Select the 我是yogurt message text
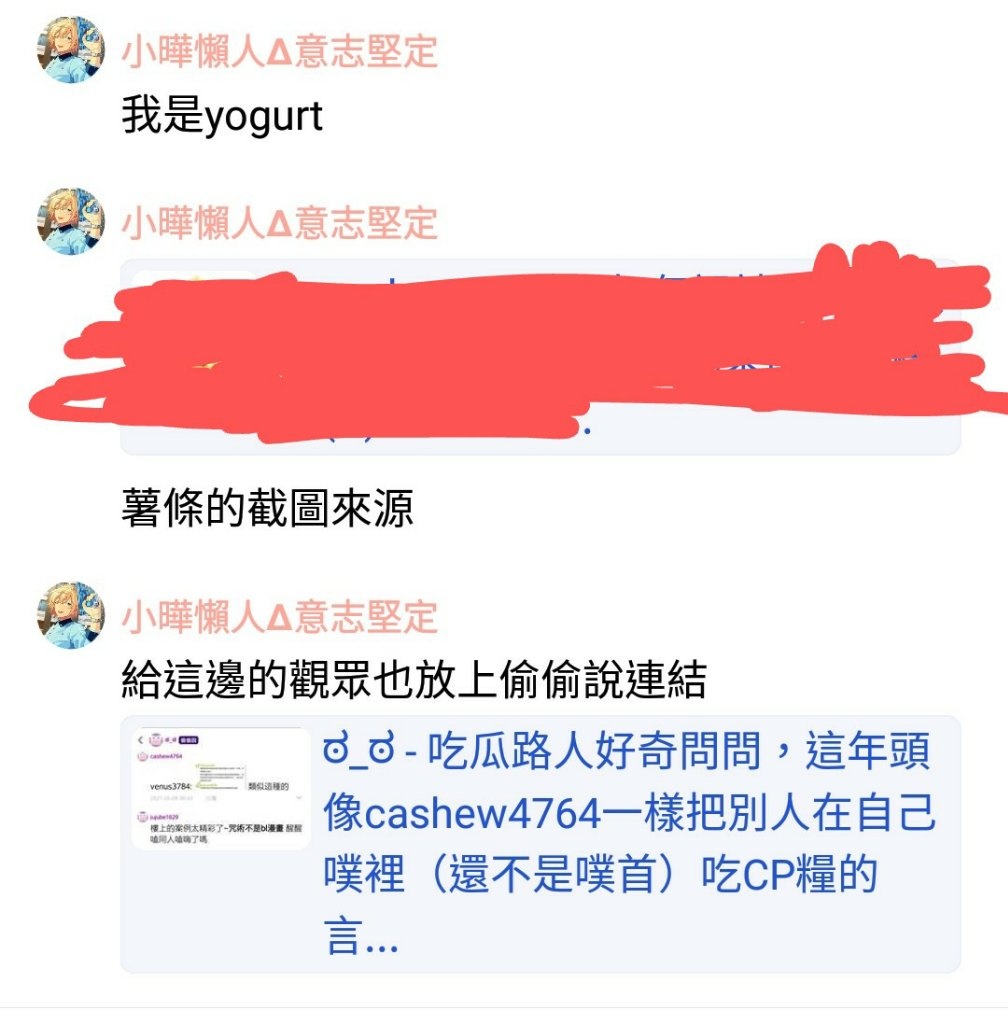 click(222, 117)
